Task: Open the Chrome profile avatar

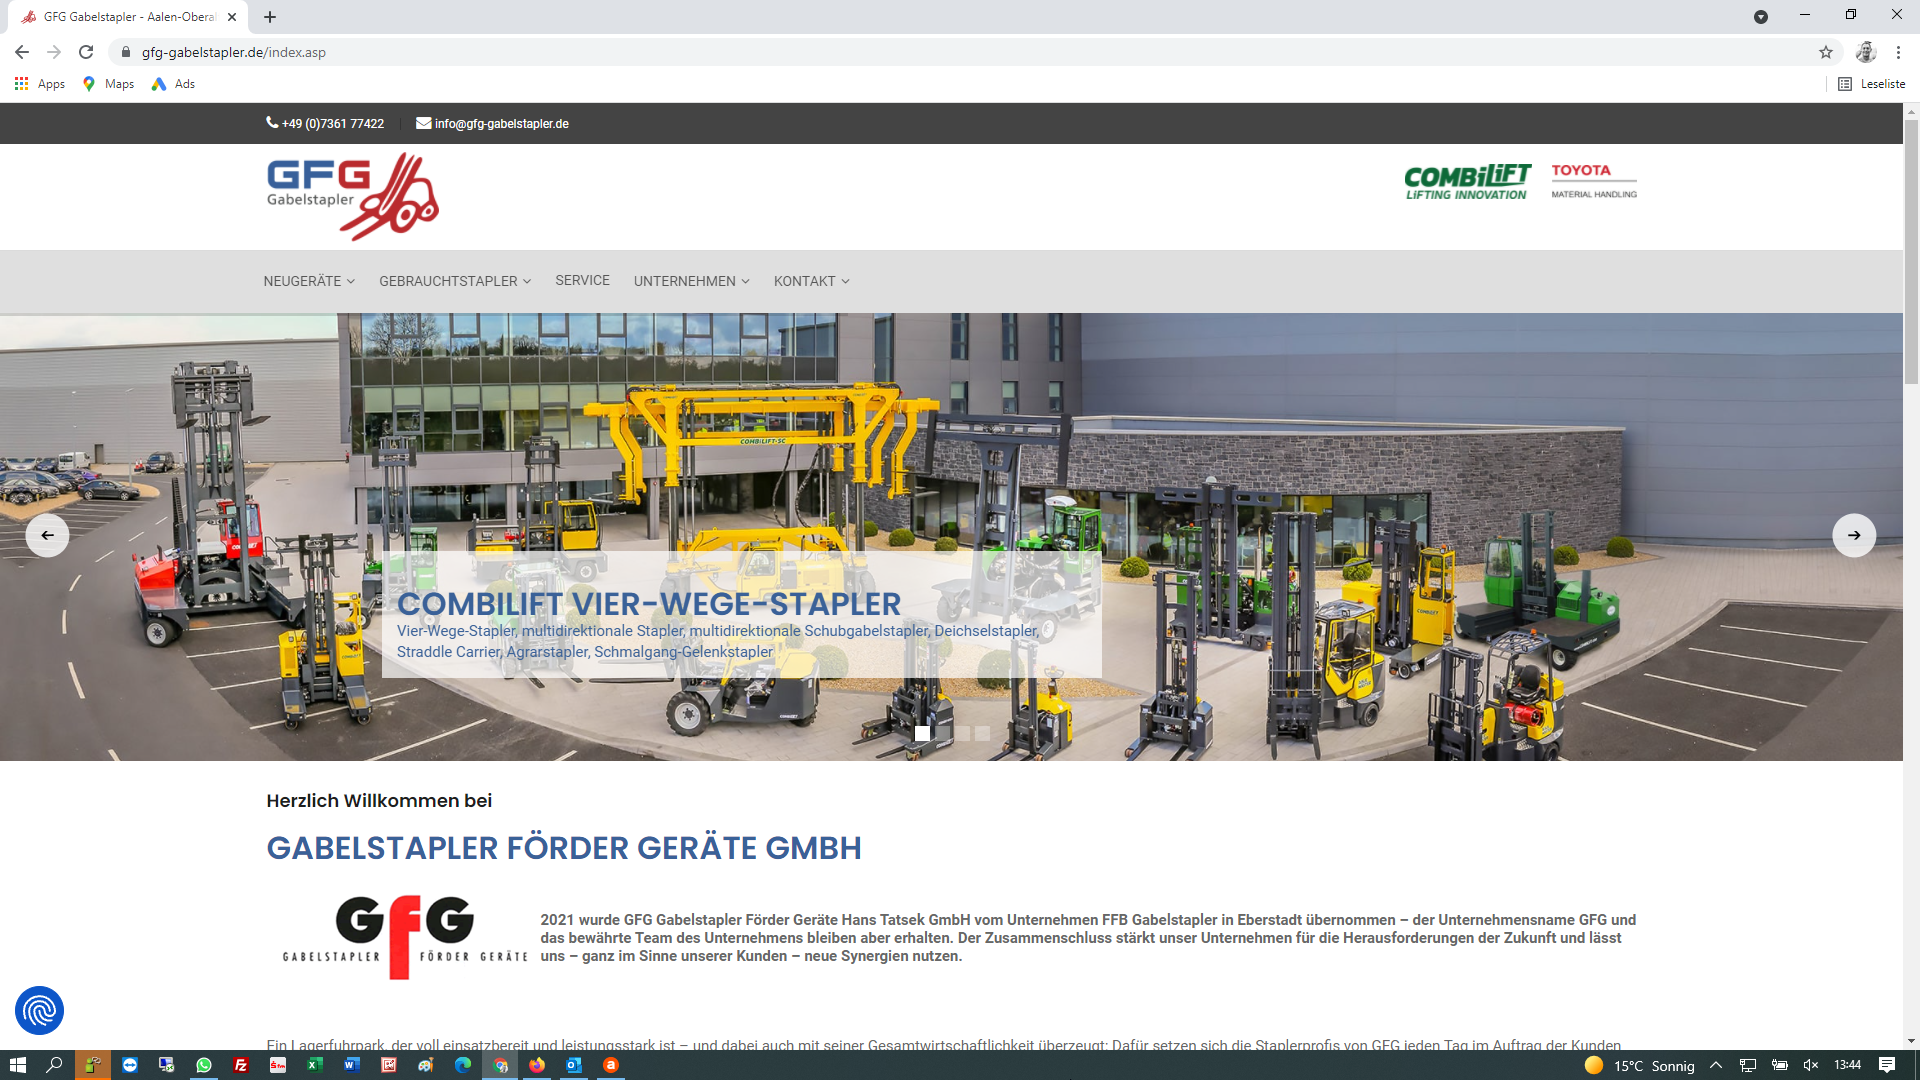Action: coord(1865,52)
